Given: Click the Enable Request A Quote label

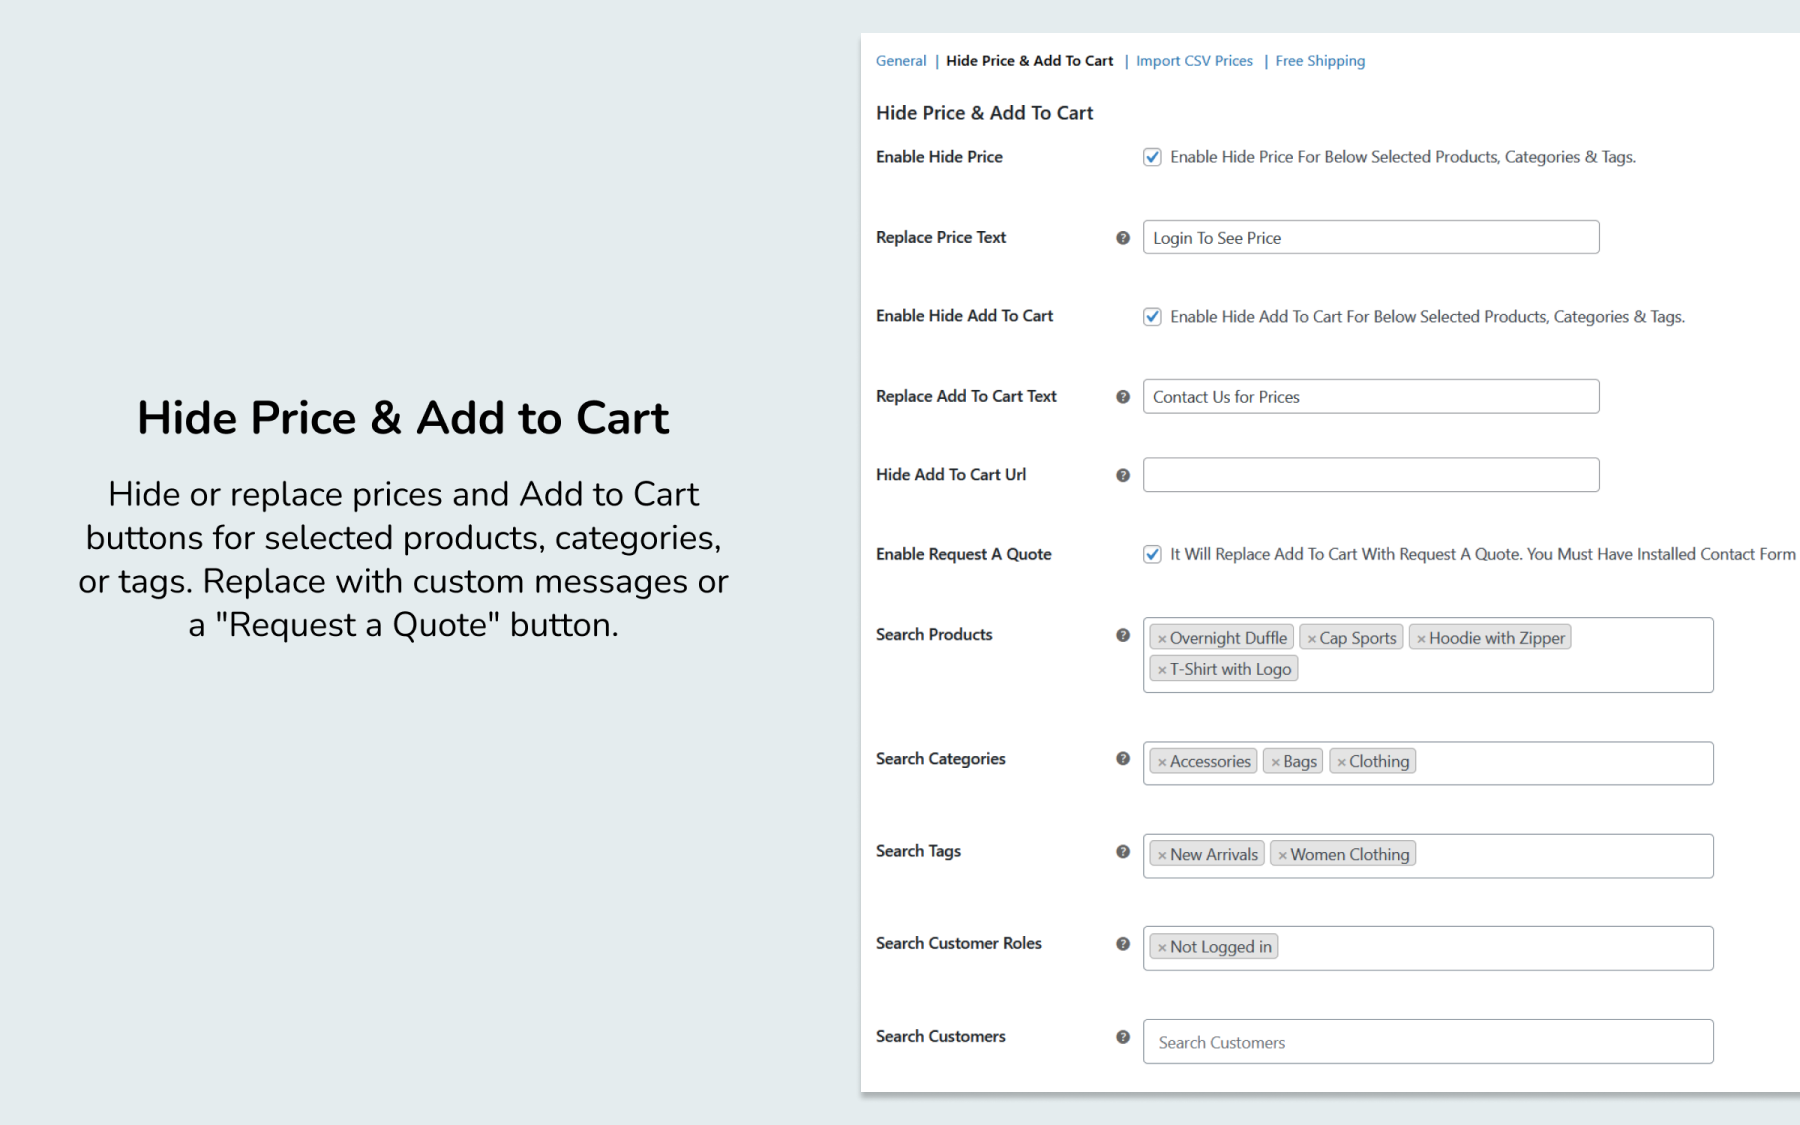Looking at the screenshot, I should 964,554.
